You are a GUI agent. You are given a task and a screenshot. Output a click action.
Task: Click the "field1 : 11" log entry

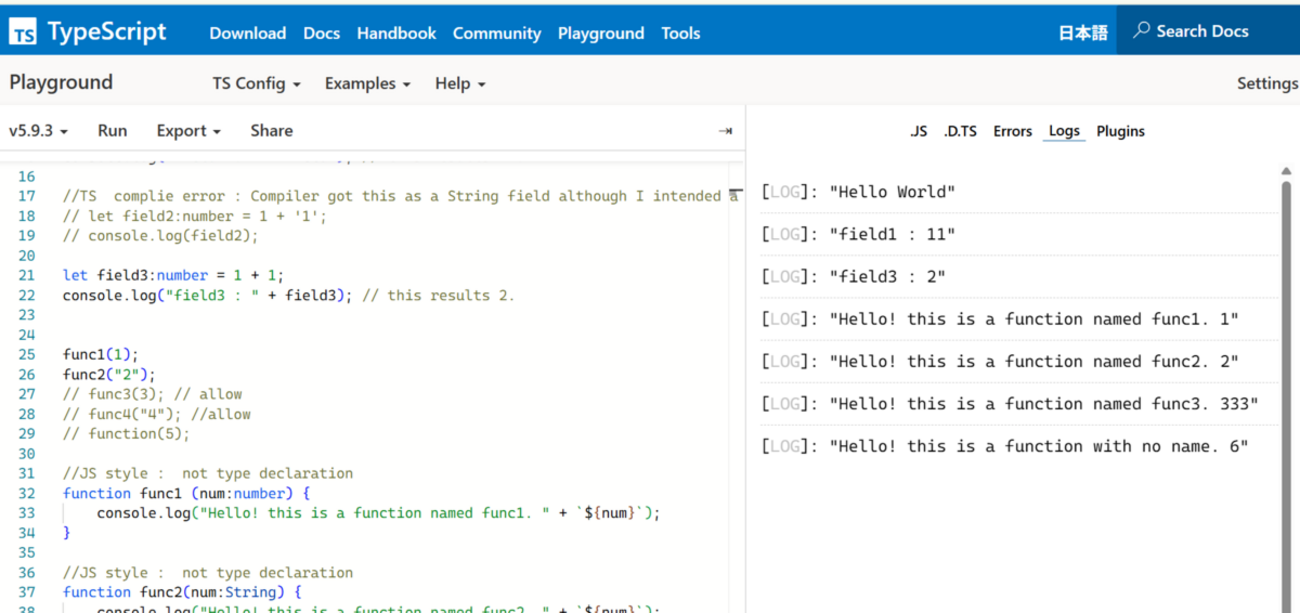coord(1020,234)
